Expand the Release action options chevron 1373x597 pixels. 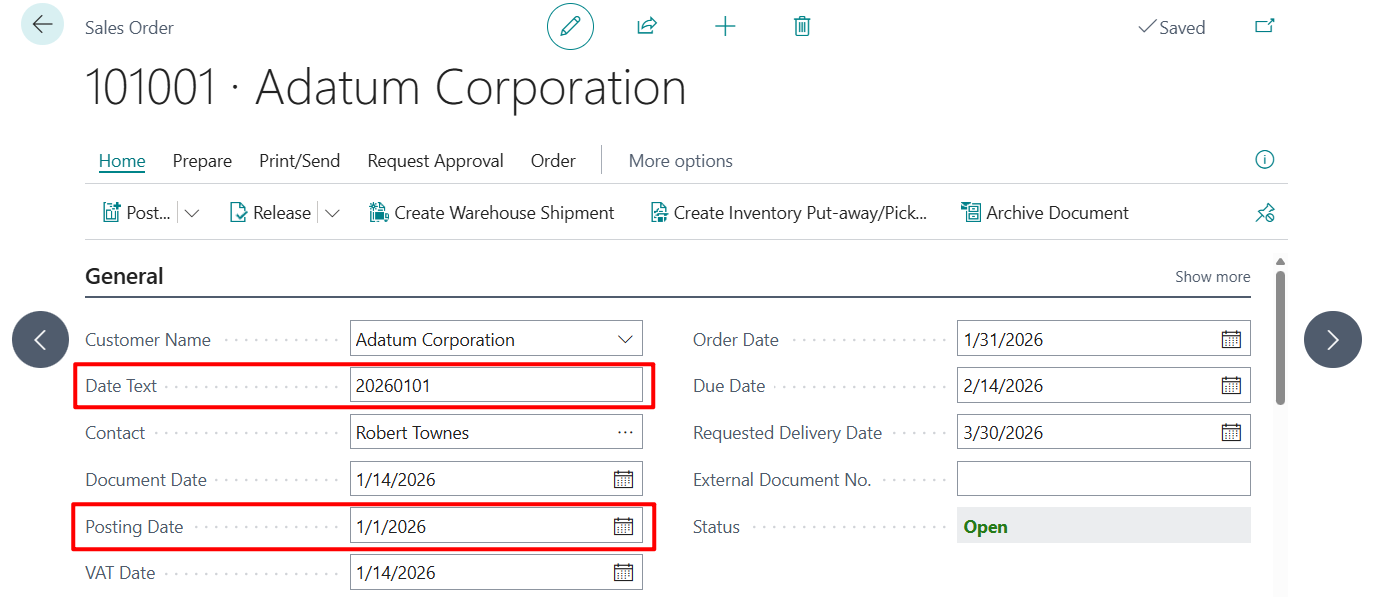point(332,212)
